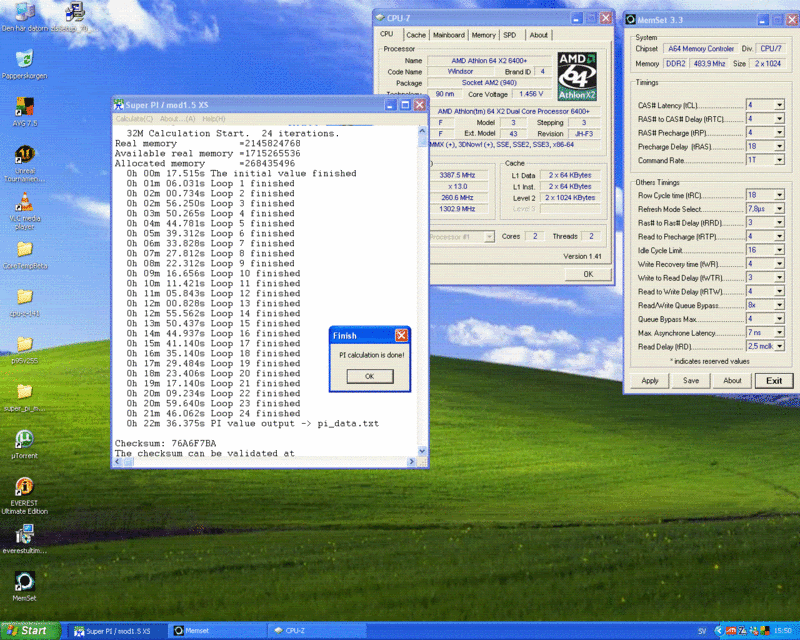
Task: Launch the MemSet desktop shortcut
Action: [x=24, y=586]
